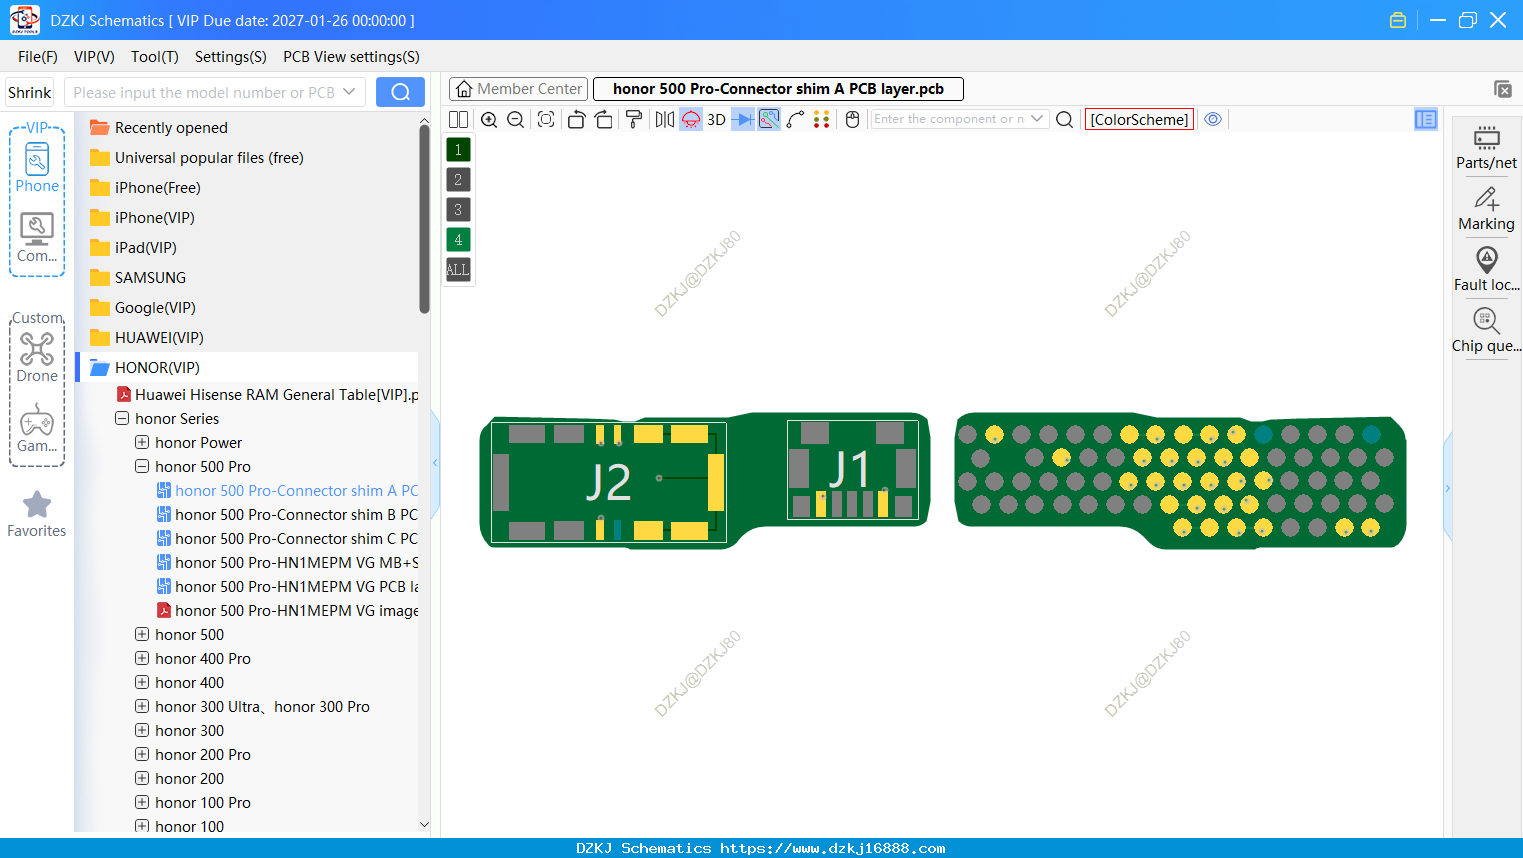This screenshot has height=858, width=1523.
Task: Open the File(F) menu
Action: click(38, 57)
